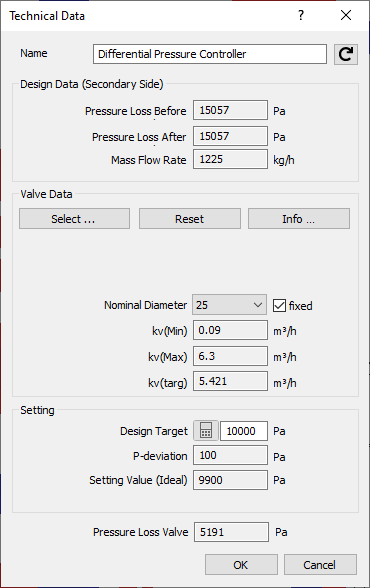Click the P-deviation value field

[230, 455]
